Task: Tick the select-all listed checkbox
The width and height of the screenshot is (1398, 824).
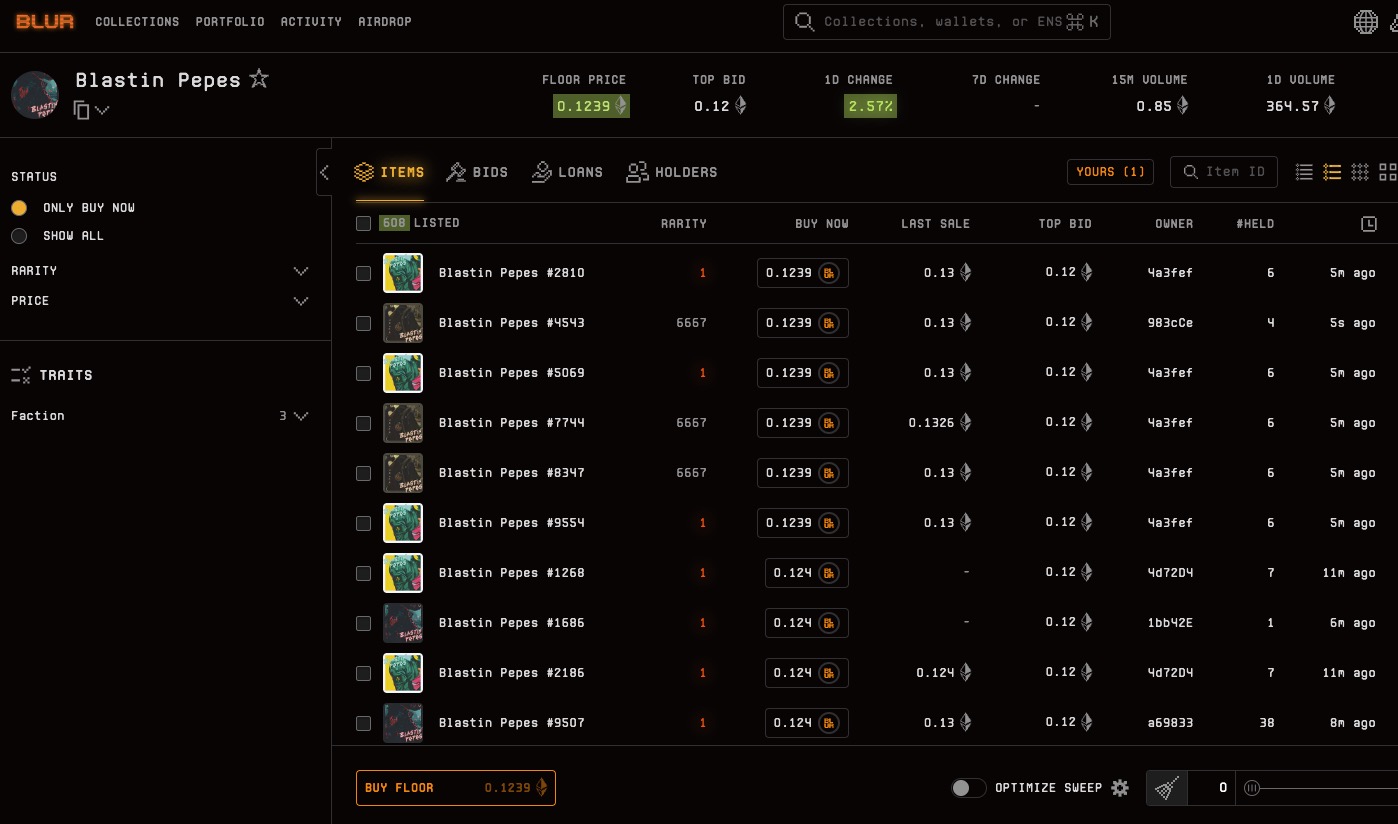Action: [364, 224]
